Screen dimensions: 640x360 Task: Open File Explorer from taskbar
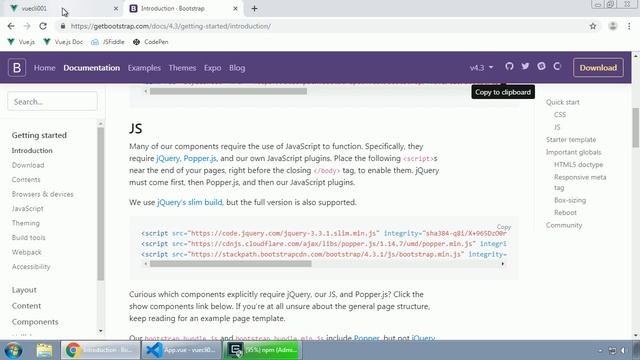pos(44,350)
